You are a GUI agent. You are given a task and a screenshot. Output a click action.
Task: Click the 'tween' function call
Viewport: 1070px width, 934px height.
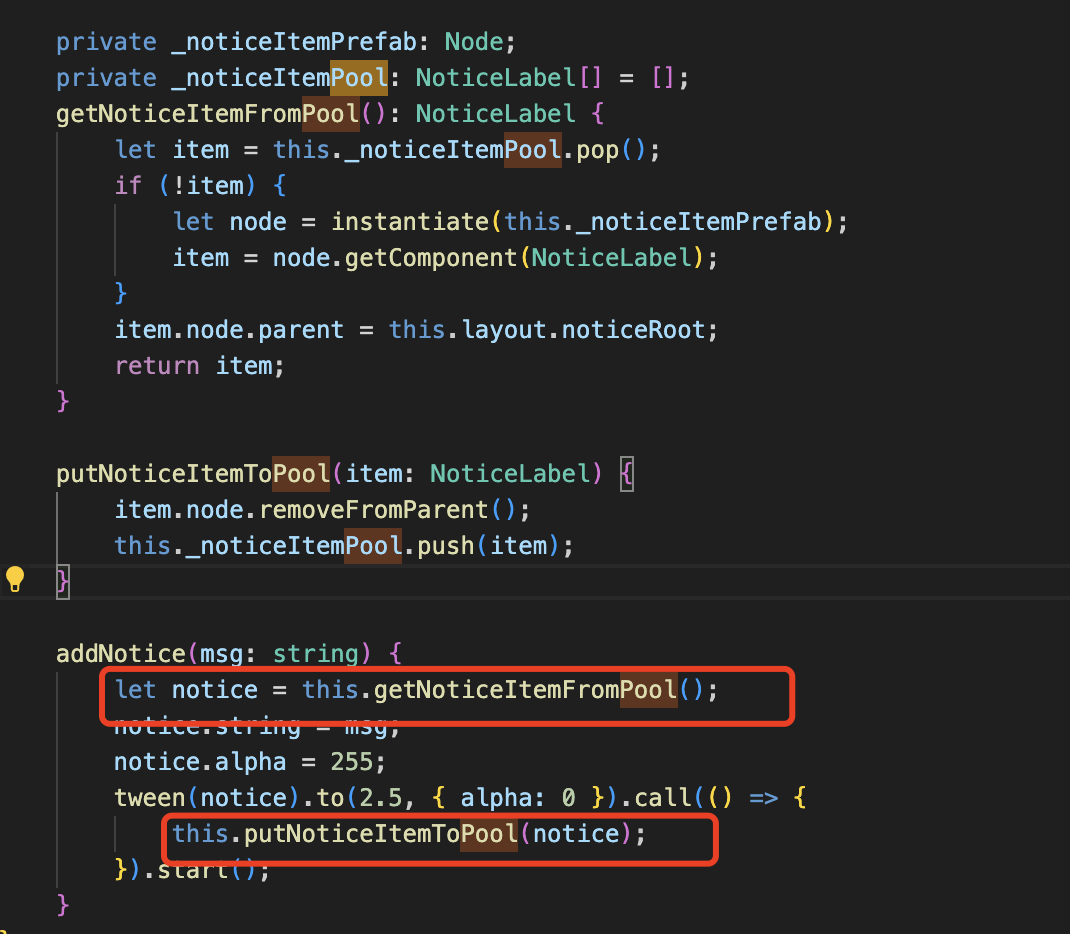coord(149,798)
